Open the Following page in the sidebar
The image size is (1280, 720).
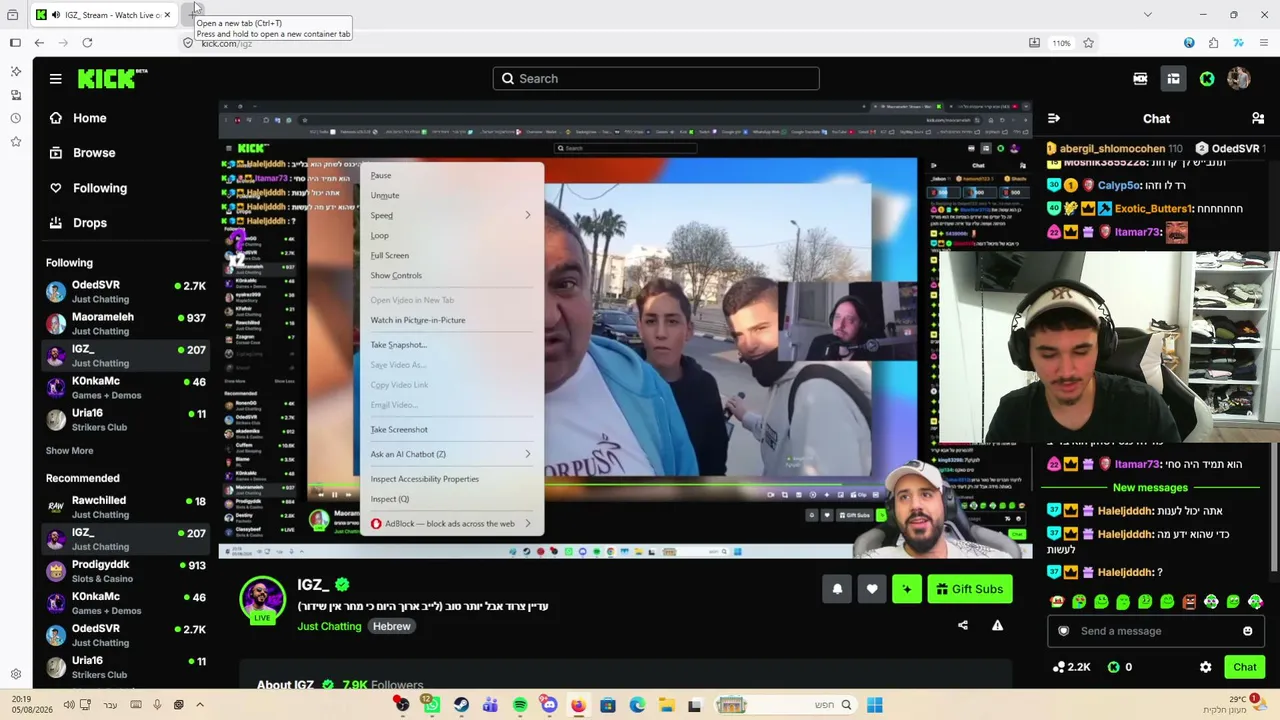pos(88,188)
